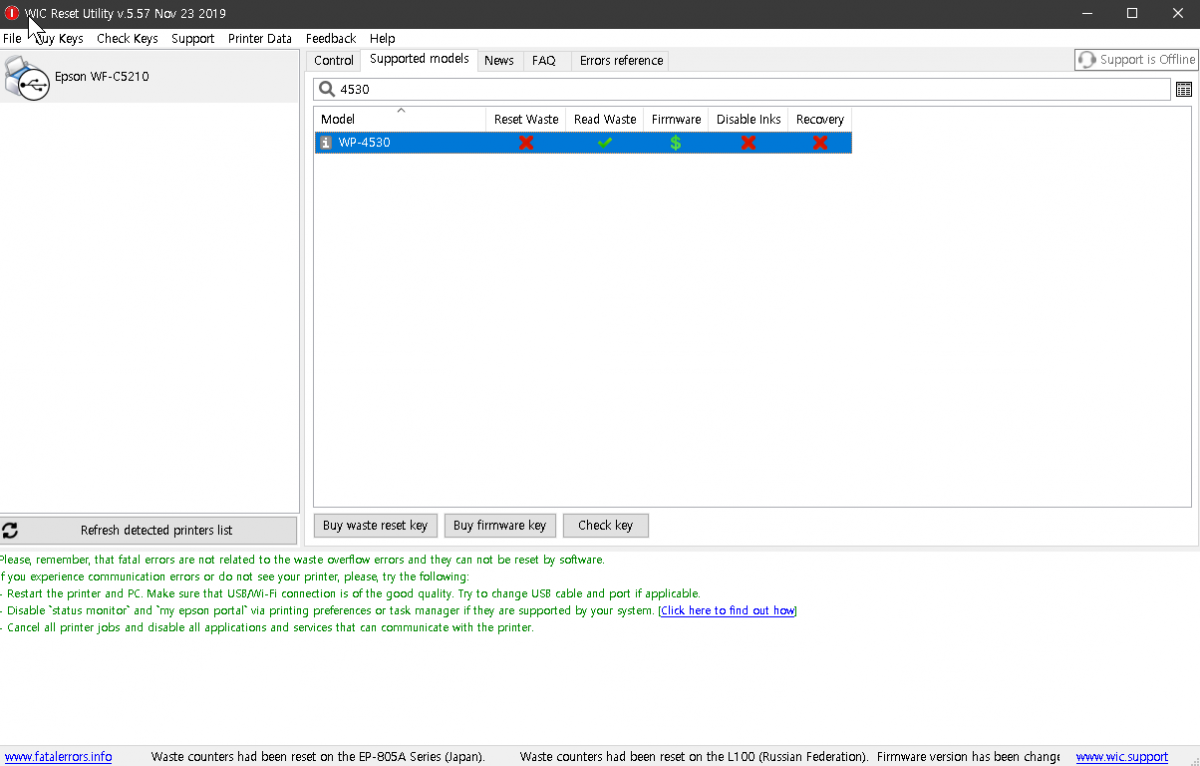This screenshot has width=1200, height=766.
Task: Sort by the Firmware column header
Action: (676, 119)
